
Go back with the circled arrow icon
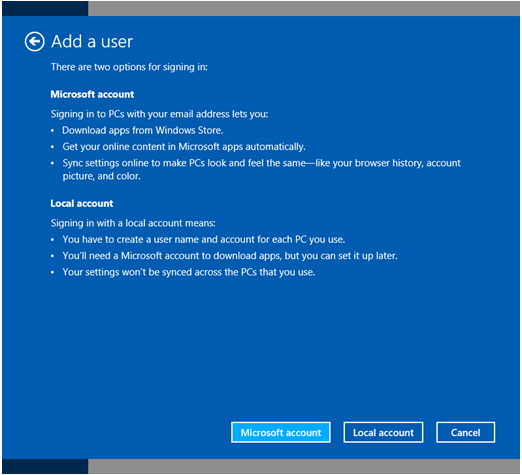(x=34, y=42)
